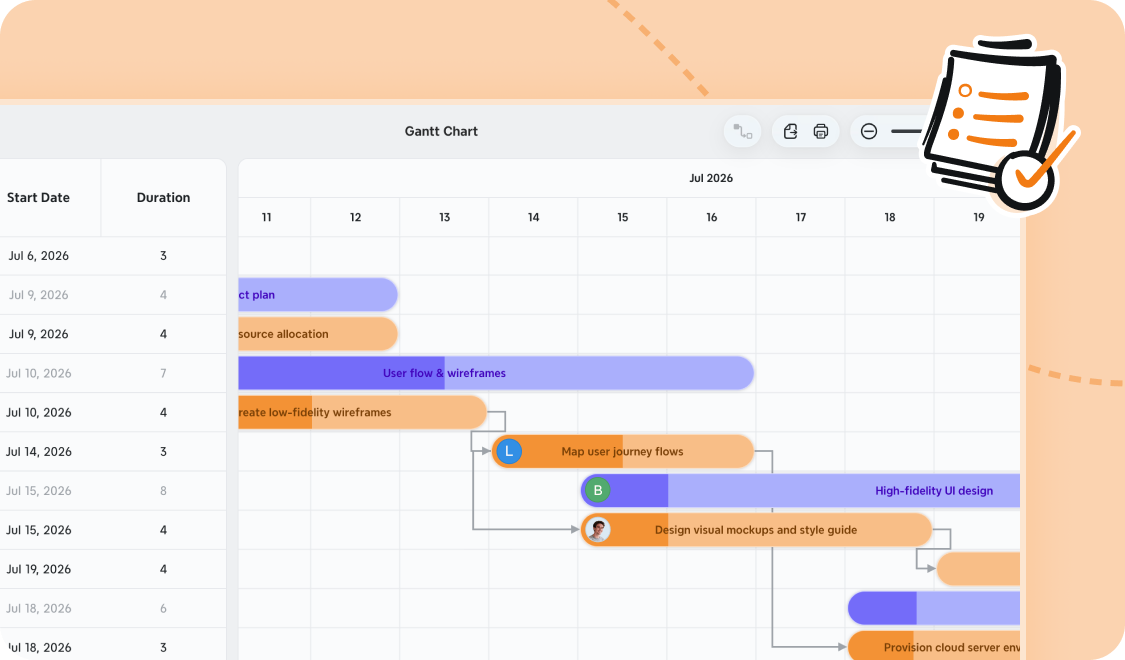Click the 'Jul 14, 2026' start date cell
The height and width of the screenshot is (660, 1125).
[x=39, y=452]
